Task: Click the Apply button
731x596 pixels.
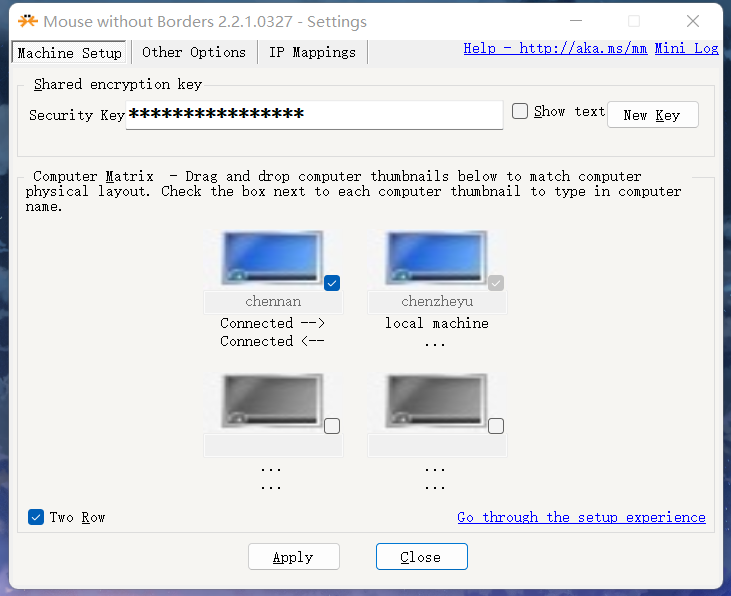Action: pos(294,557)
